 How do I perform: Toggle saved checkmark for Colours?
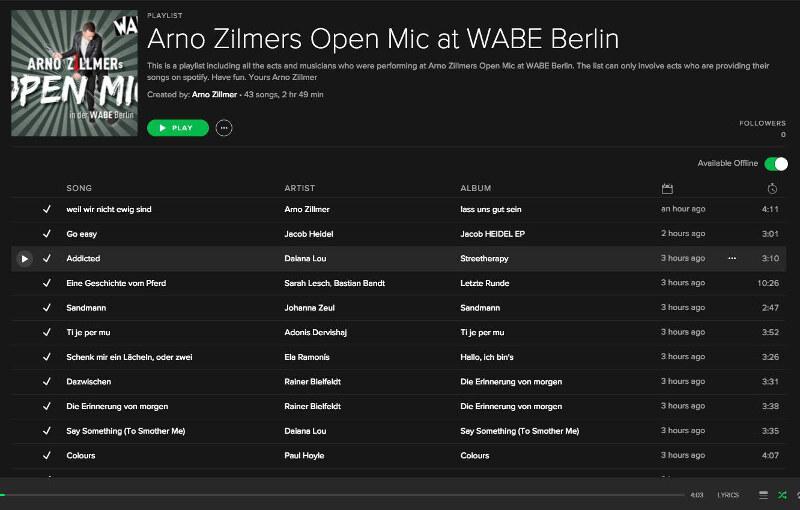pyautogui.click(x=46, y=455)
